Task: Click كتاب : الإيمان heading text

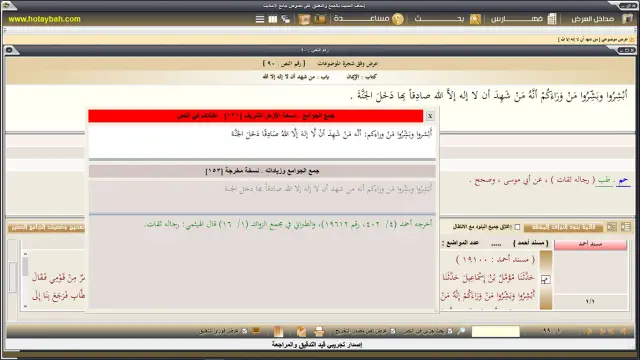Action: pos(362,77)
